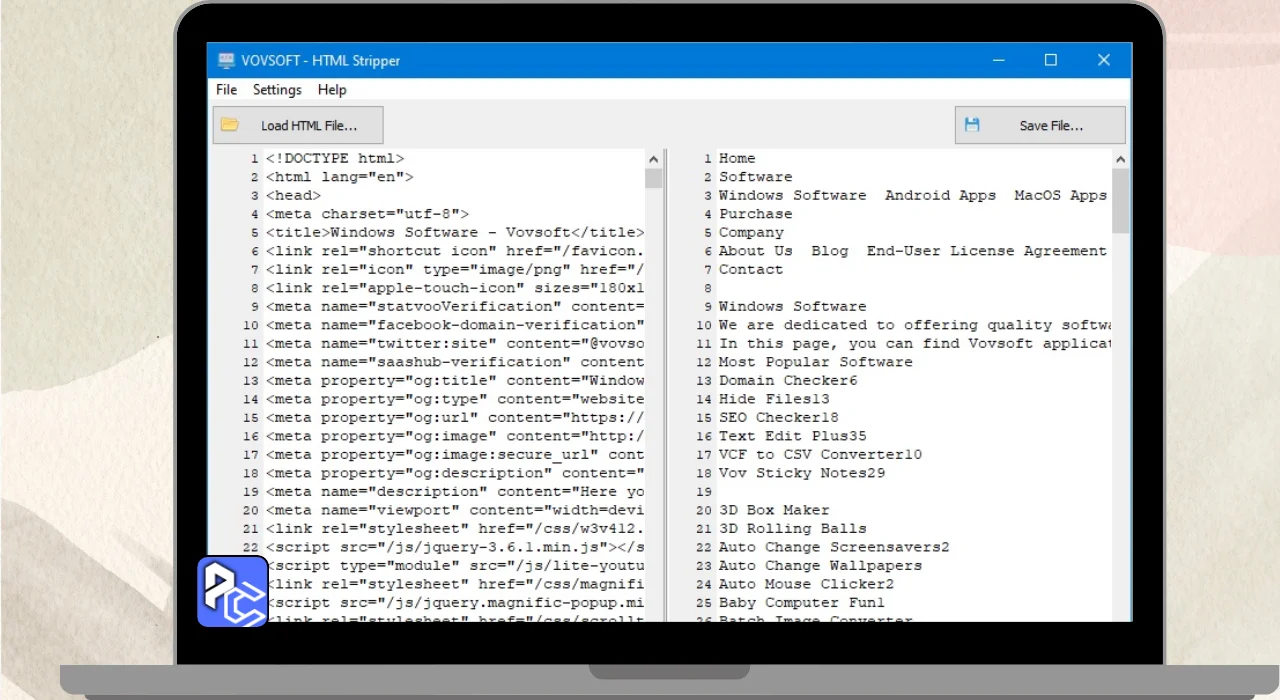Screen dimensions: 1280x700
Task: Click the apple-touch-icon link line
Action: point(455,288)
